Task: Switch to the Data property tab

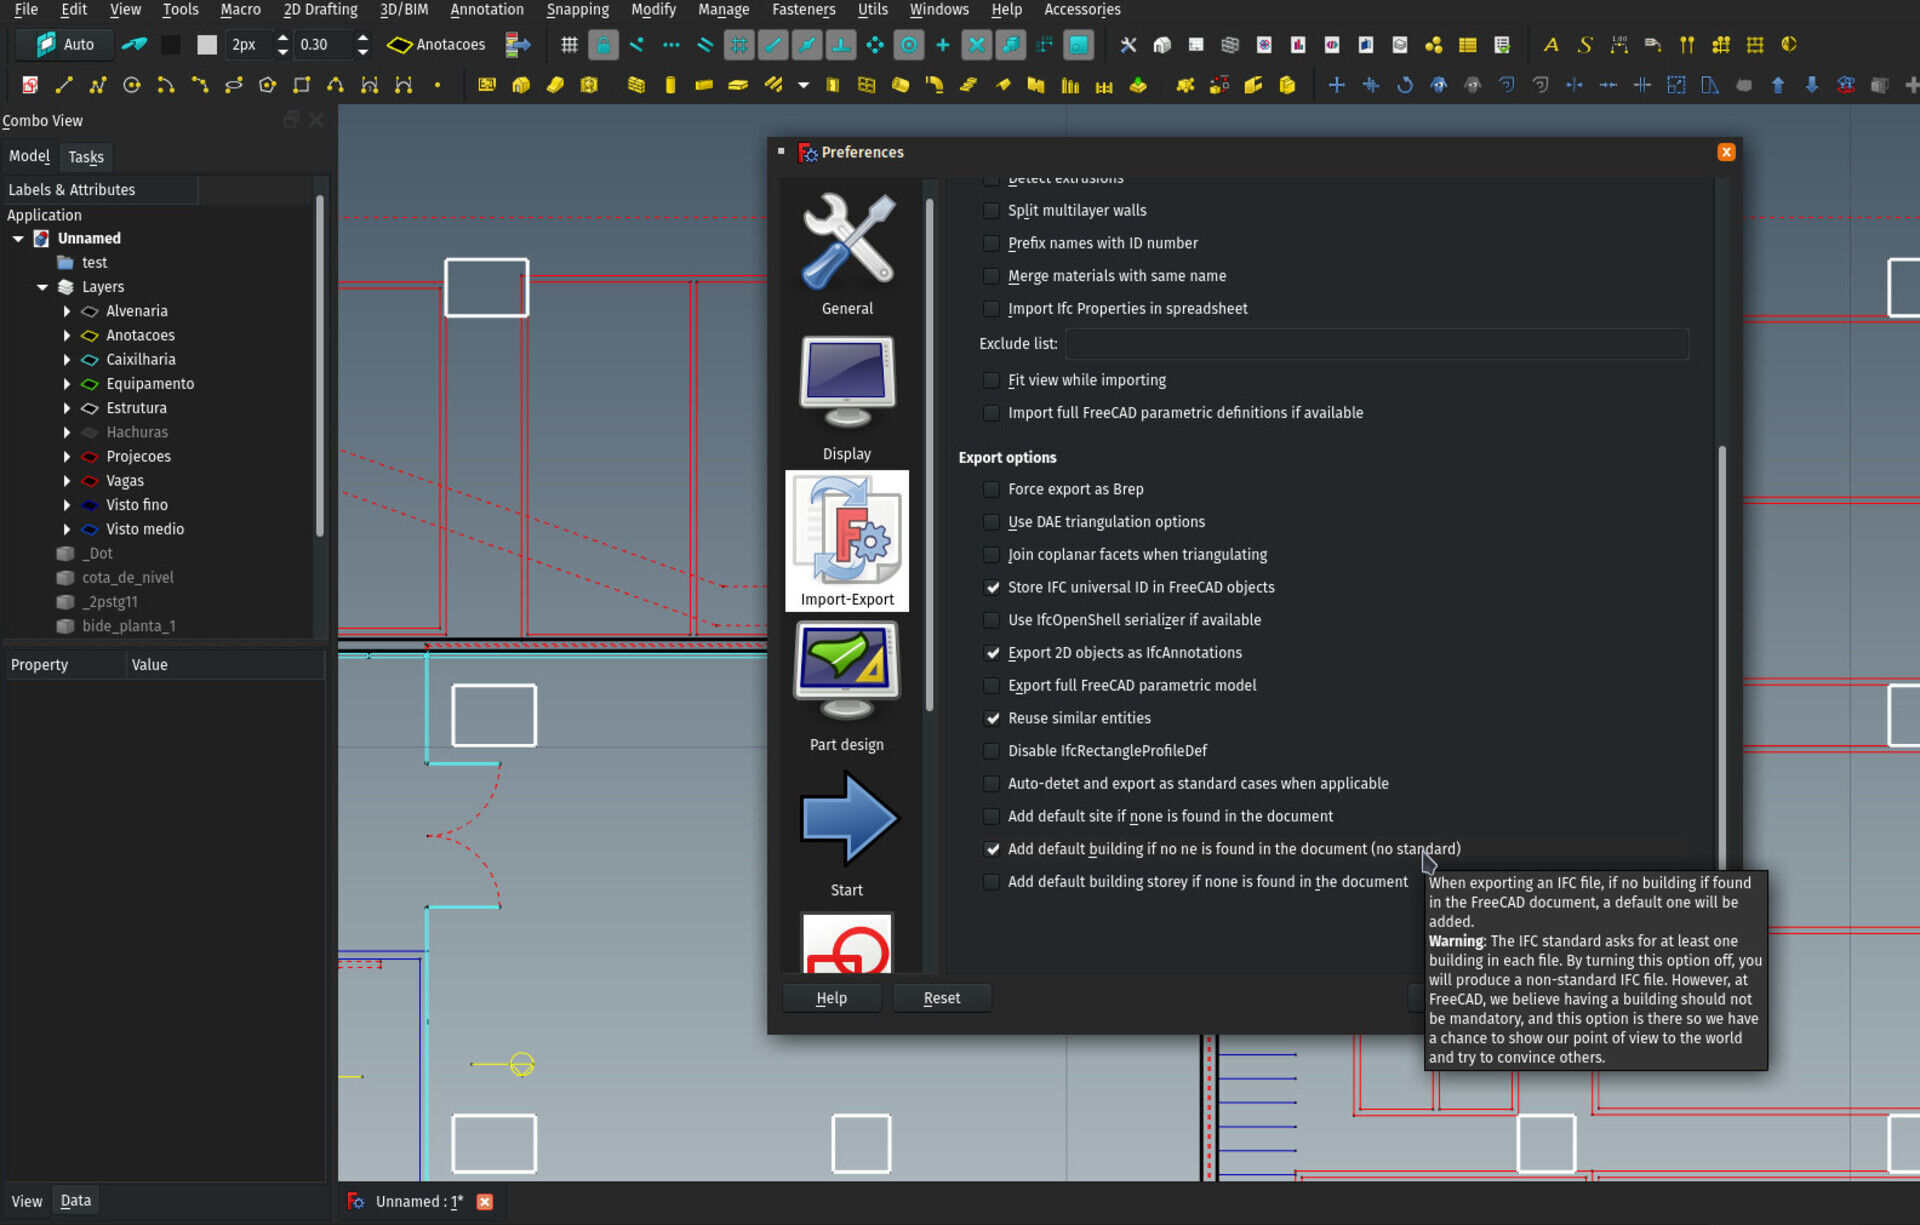Action: click(76, 1201)
